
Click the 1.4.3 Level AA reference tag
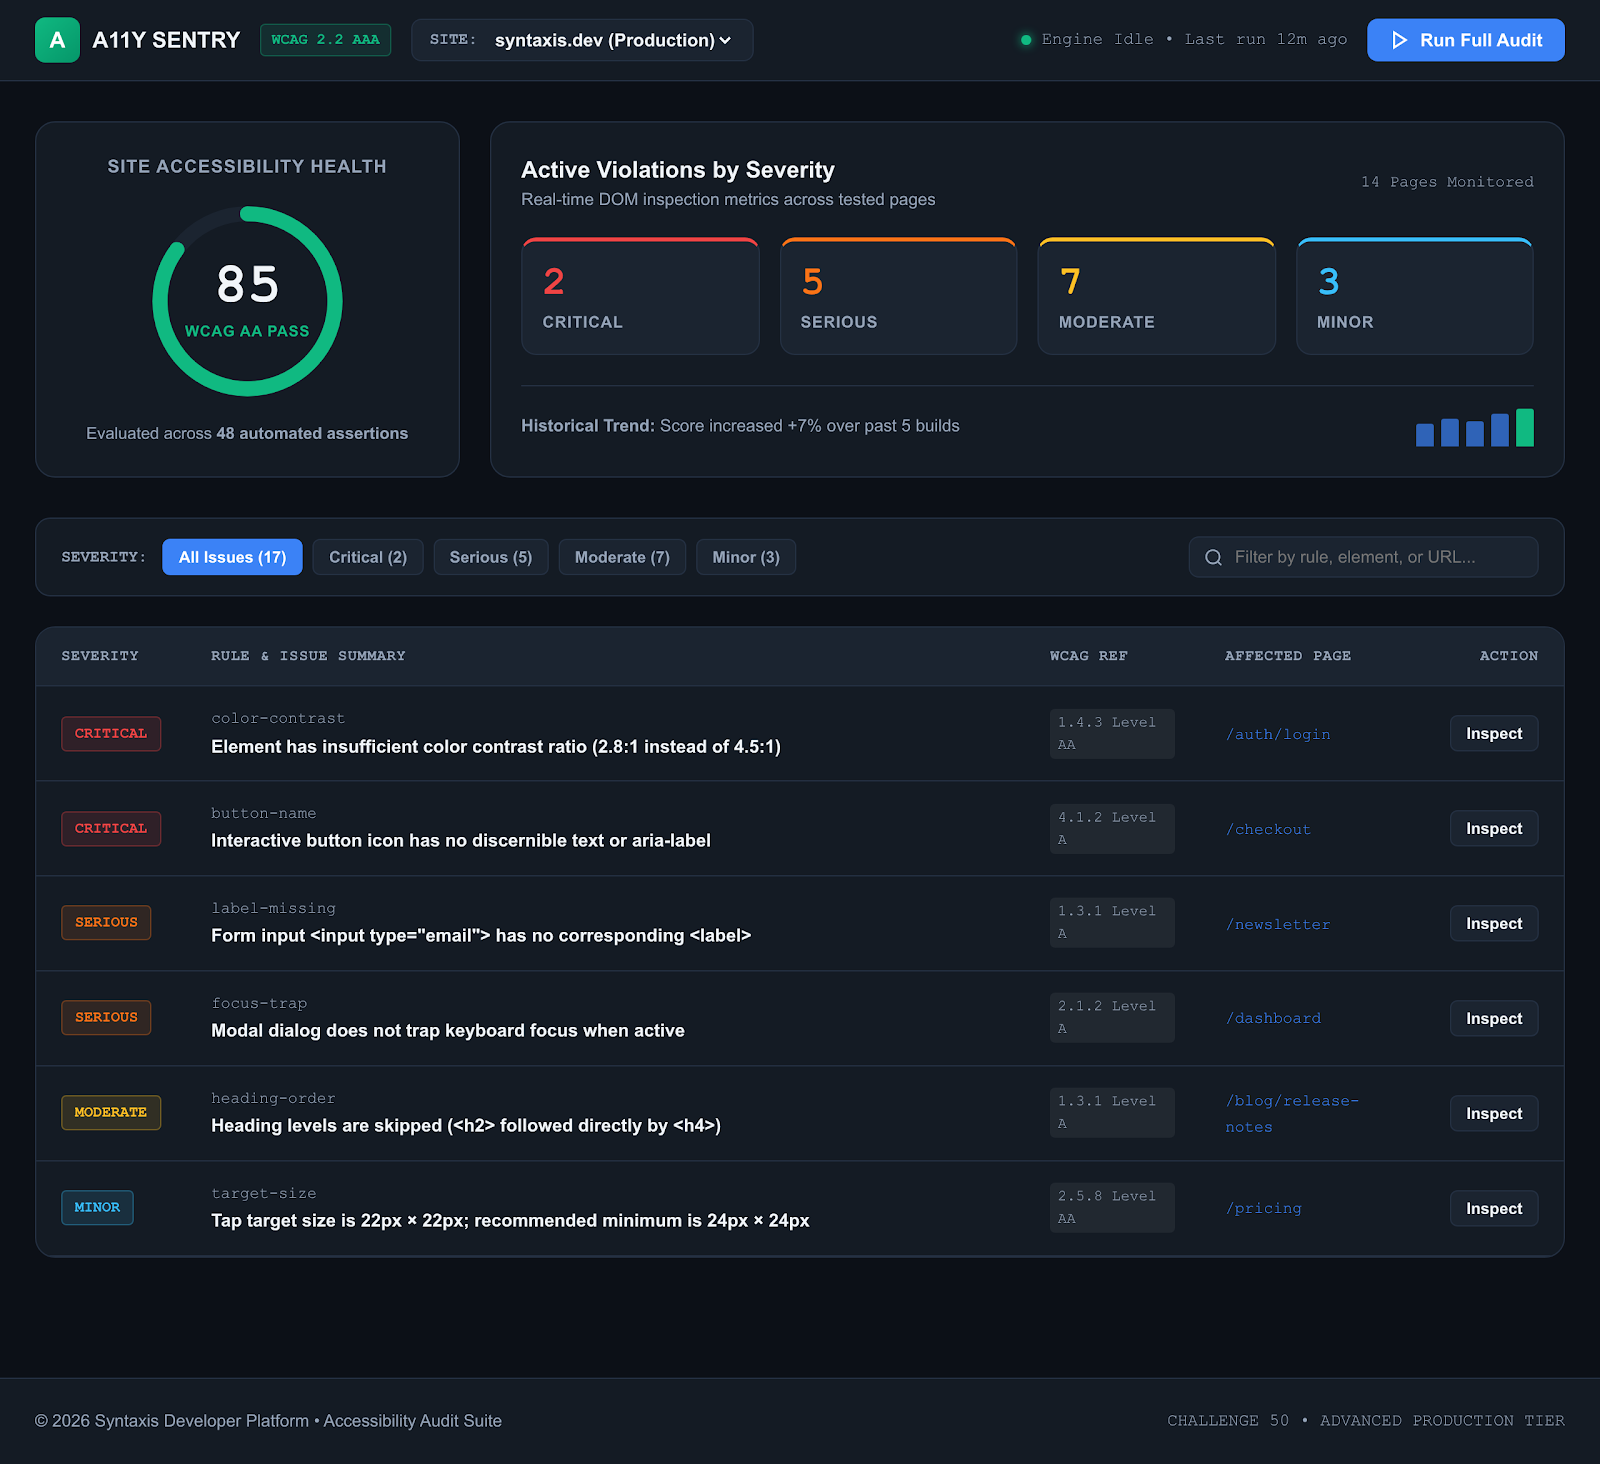click(x=1112, y=734)
